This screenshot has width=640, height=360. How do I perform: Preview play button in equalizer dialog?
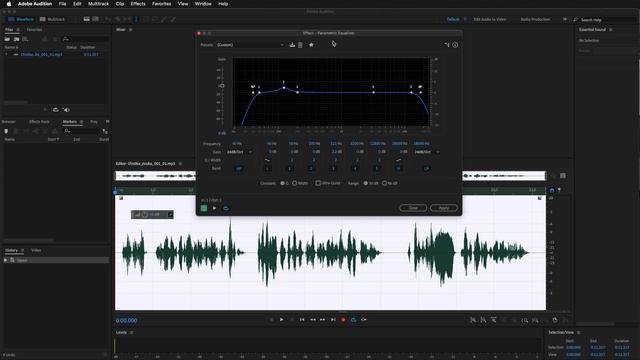[214, 208]
